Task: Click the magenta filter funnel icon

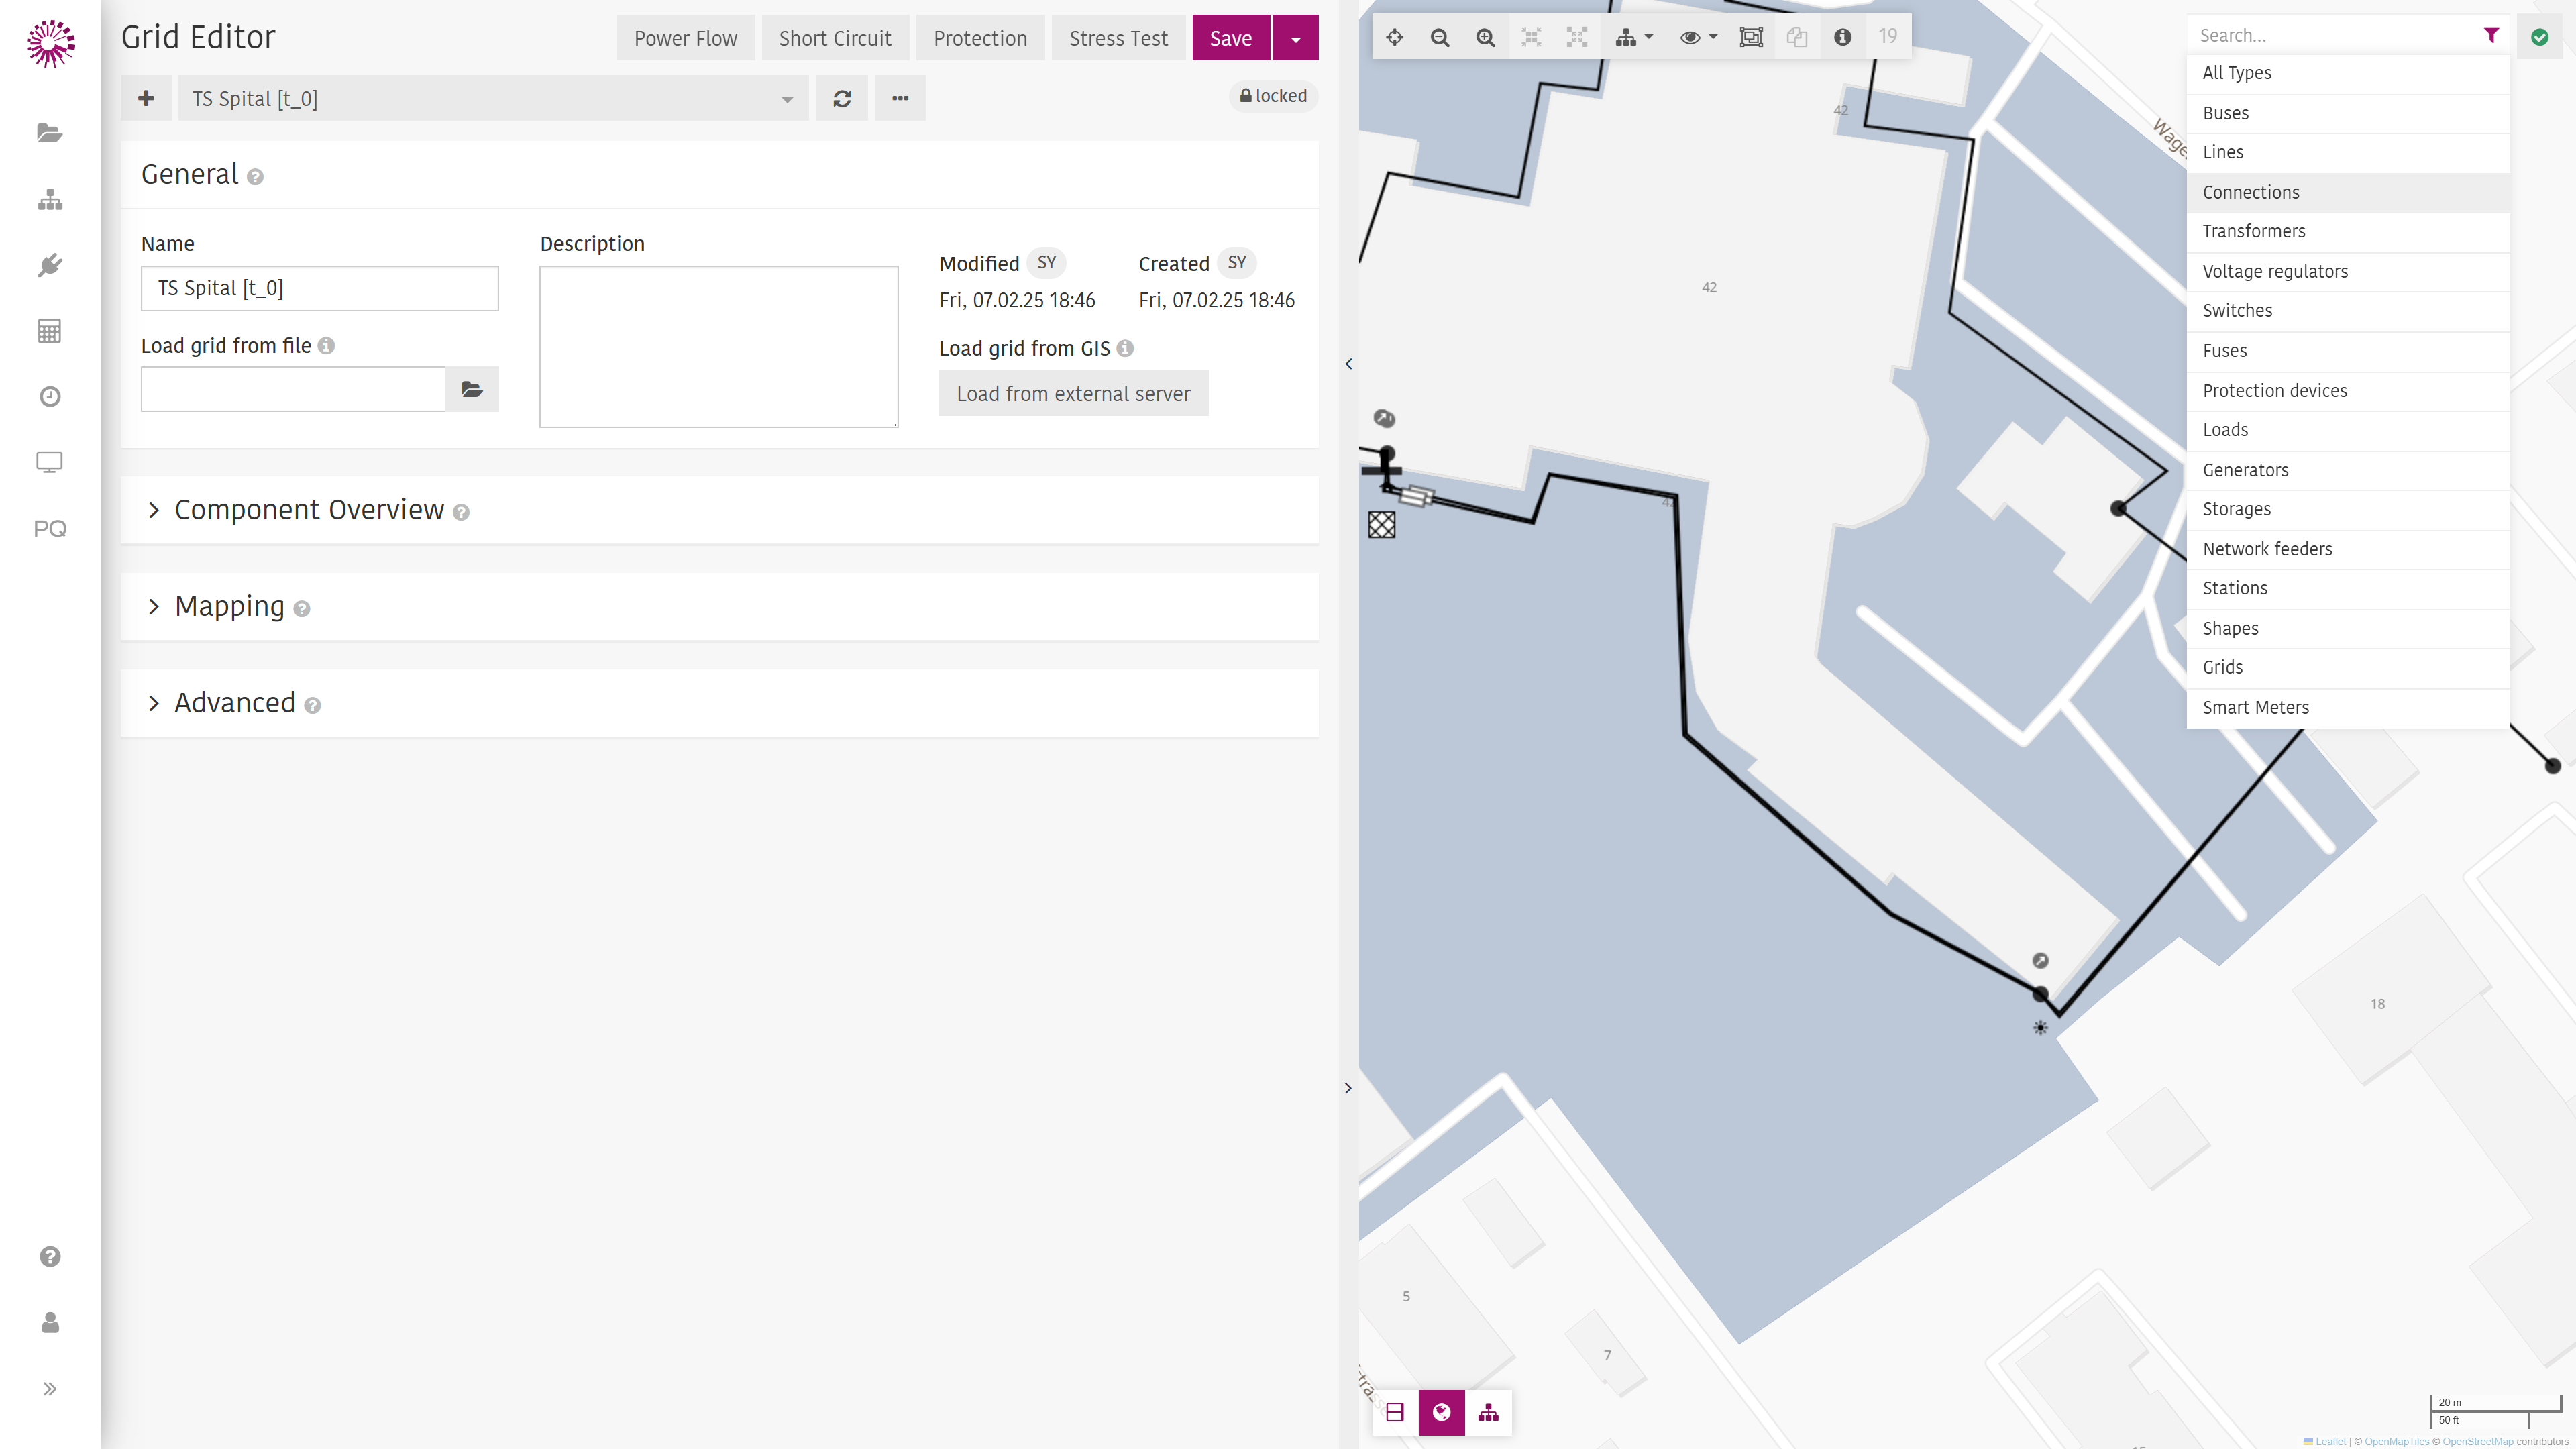Action: (2491, 35)
